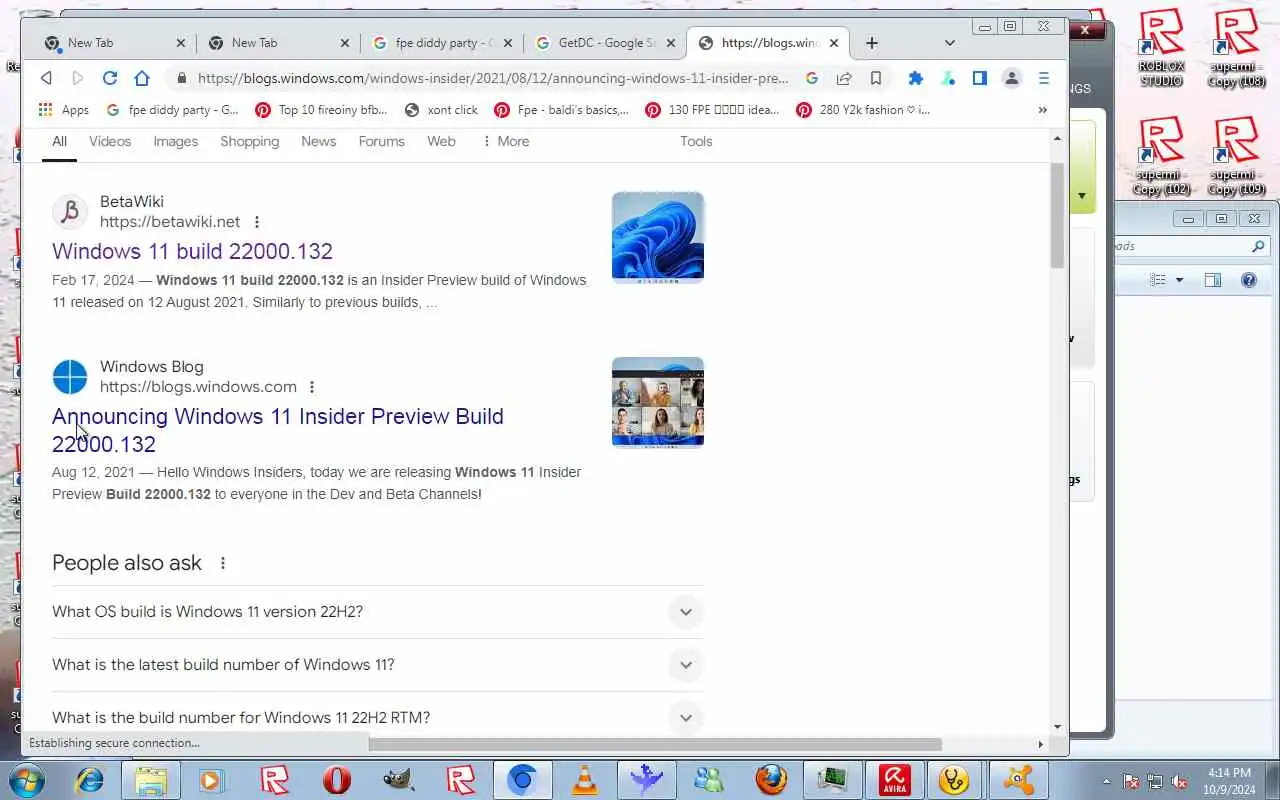Open GIMP from the taskbar
This screenshot has height=800, width=1280.
coord(399,779)
